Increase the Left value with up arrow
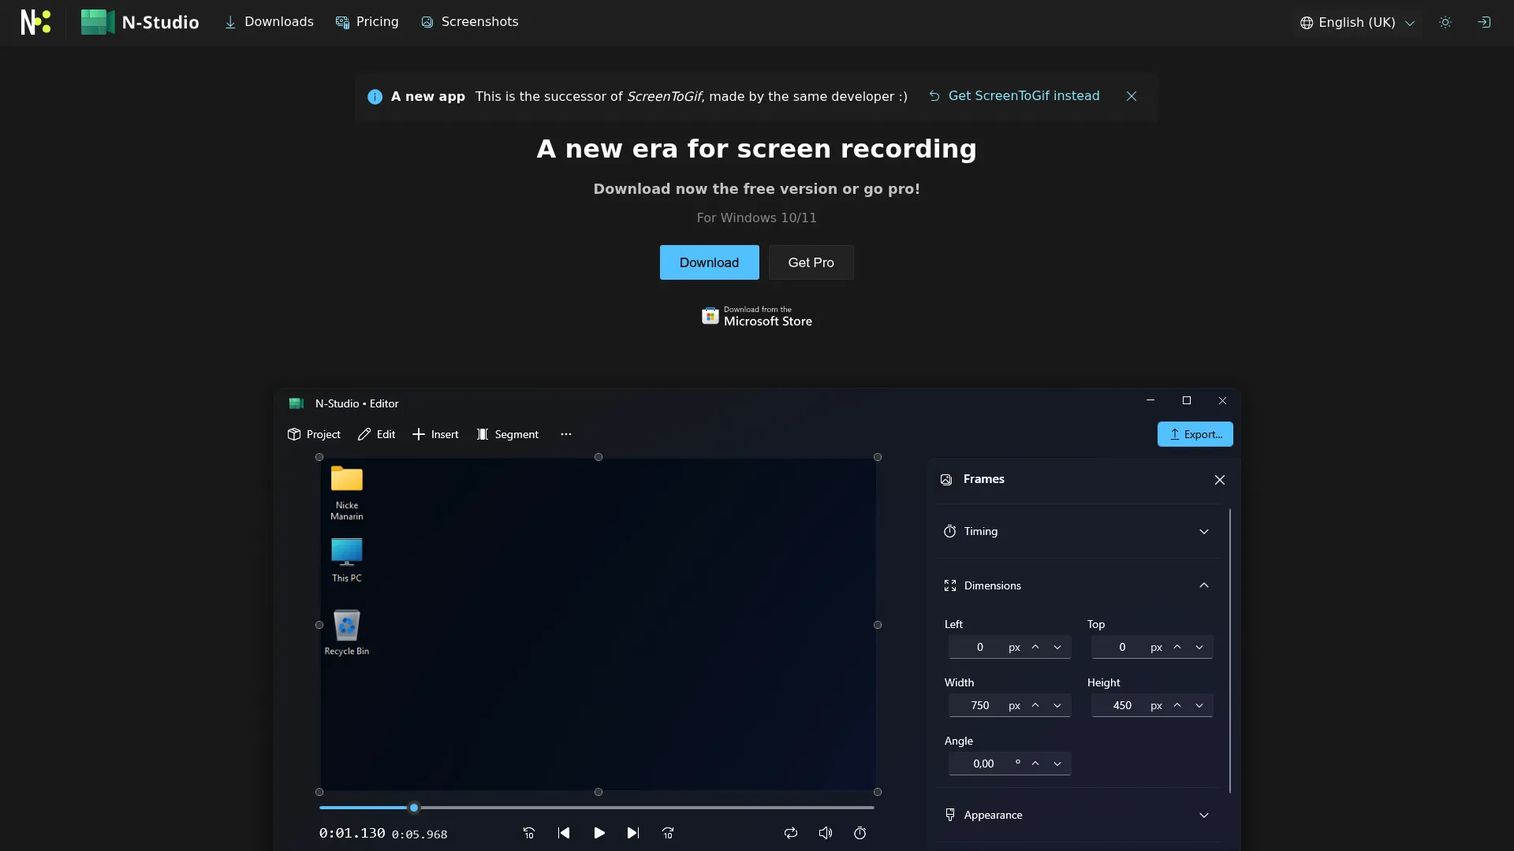The image size is (1514, 851). click(x=1035, y=647)
